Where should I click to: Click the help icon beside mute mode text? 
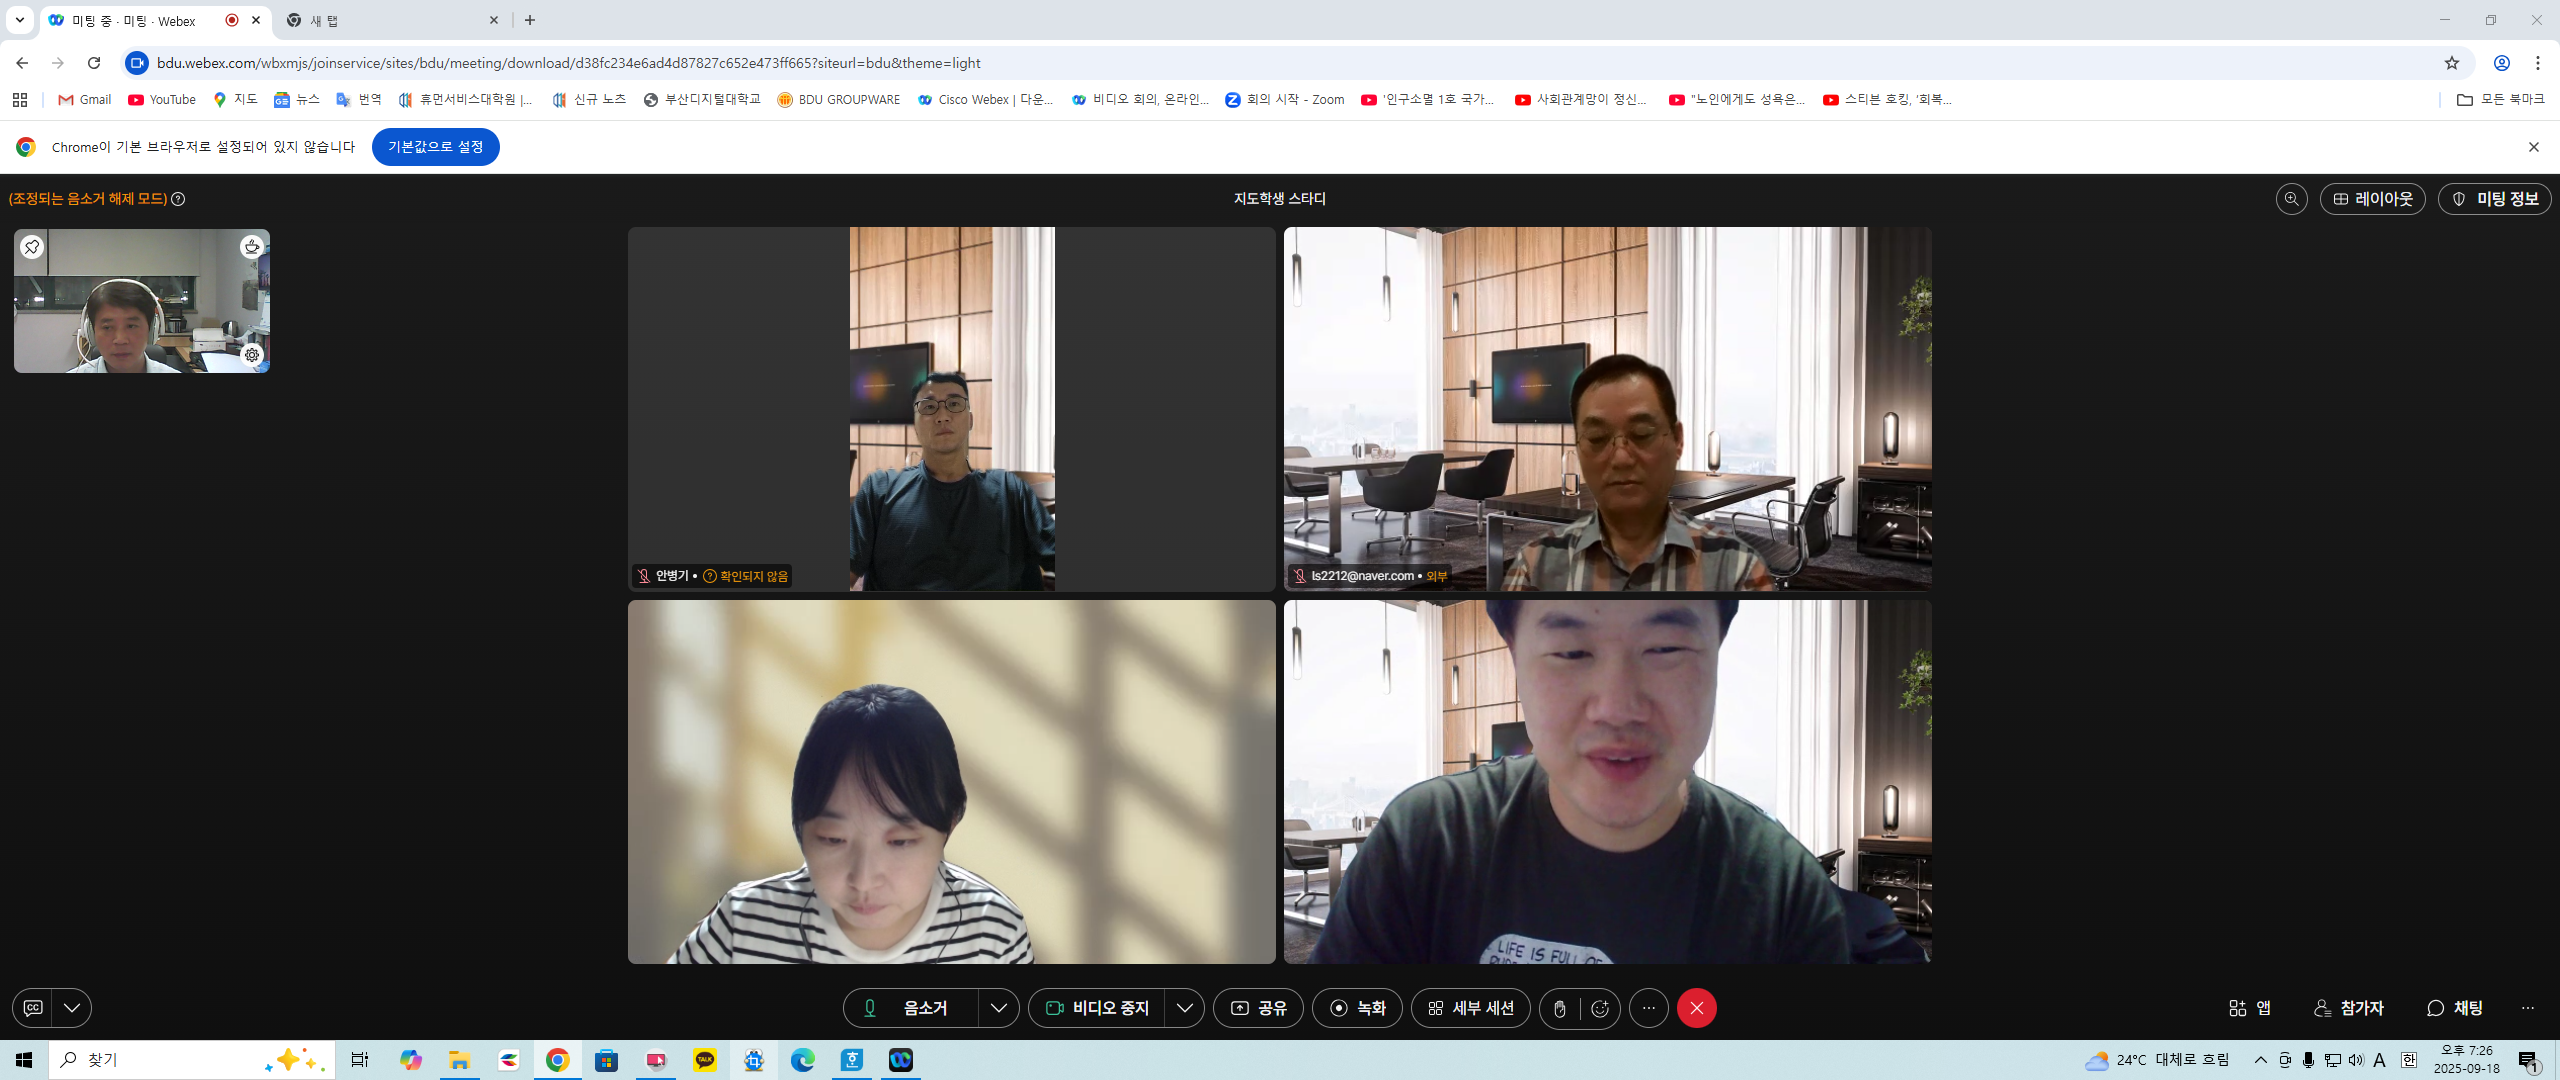[178, 199]
